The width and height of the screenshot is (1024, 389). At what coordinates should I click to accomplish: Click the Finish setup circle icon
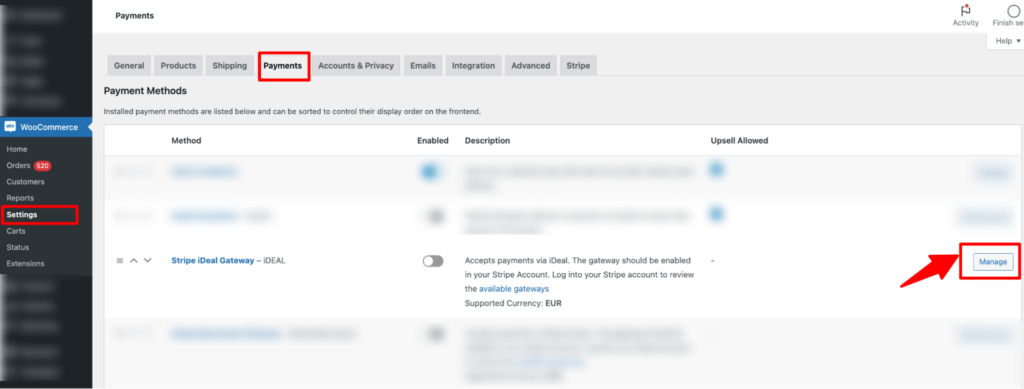point(1014,11)
